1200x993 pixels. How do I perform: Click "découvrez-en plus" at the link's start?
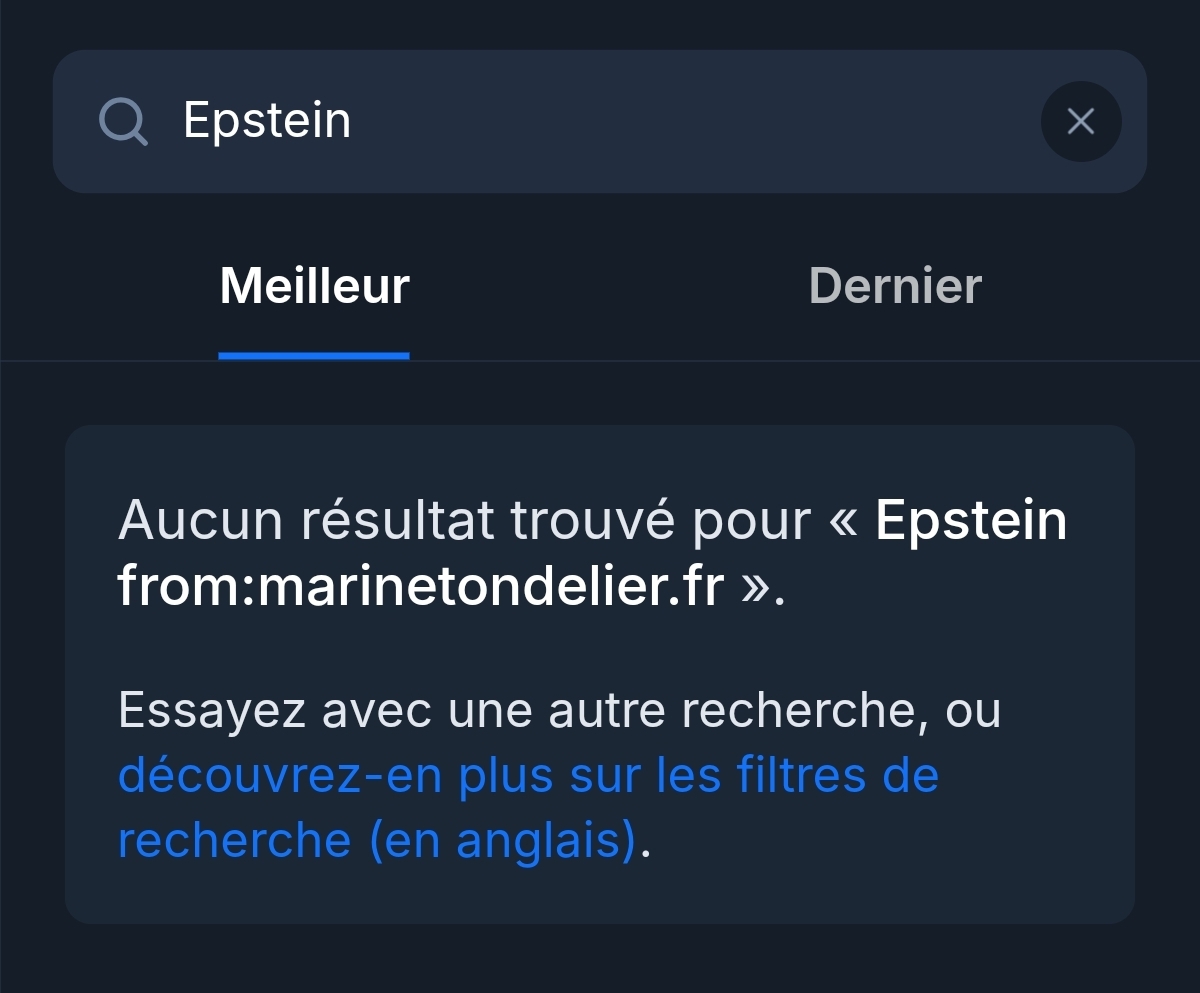281,776
